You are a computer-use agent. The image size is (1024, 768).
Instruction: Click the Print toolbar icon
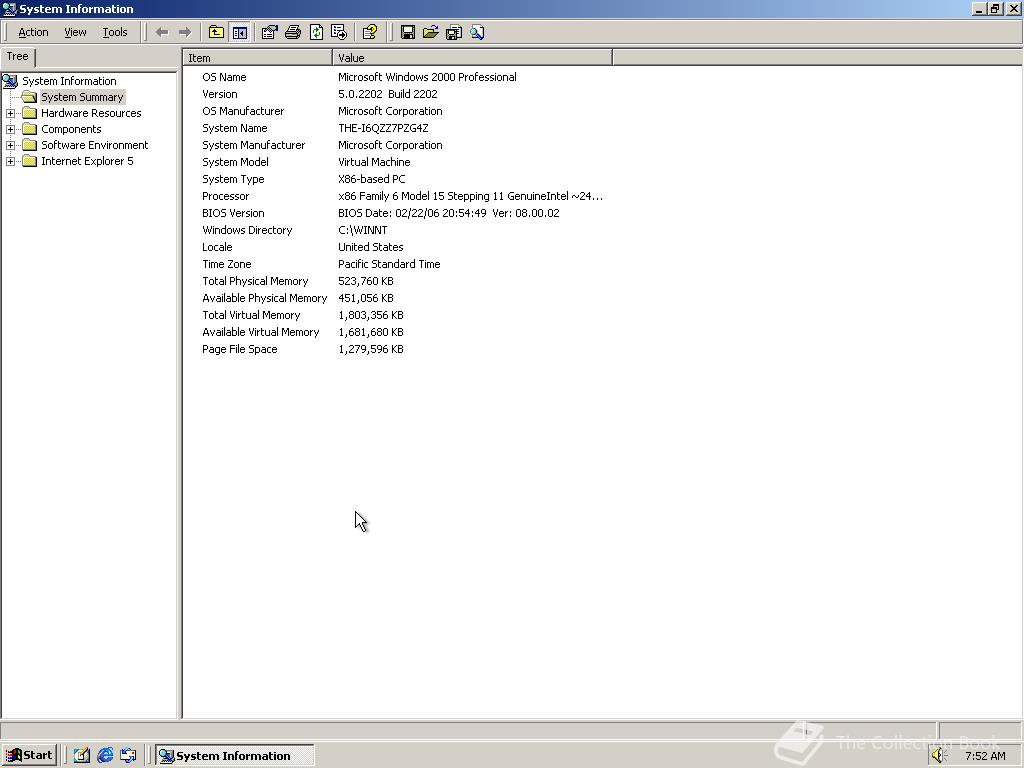293,32
